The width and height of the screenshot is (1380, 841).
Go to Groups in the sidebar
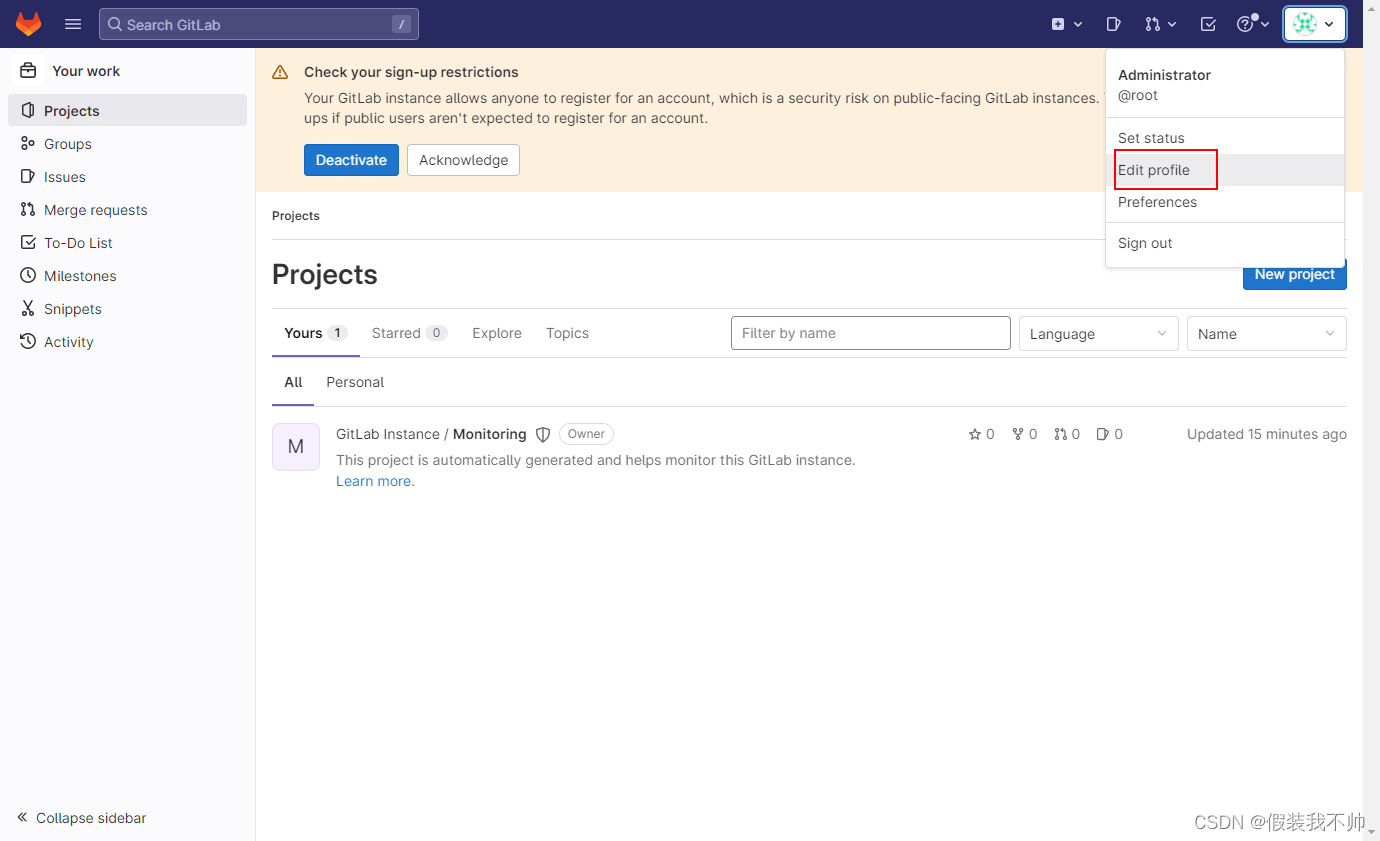point(128,144)
